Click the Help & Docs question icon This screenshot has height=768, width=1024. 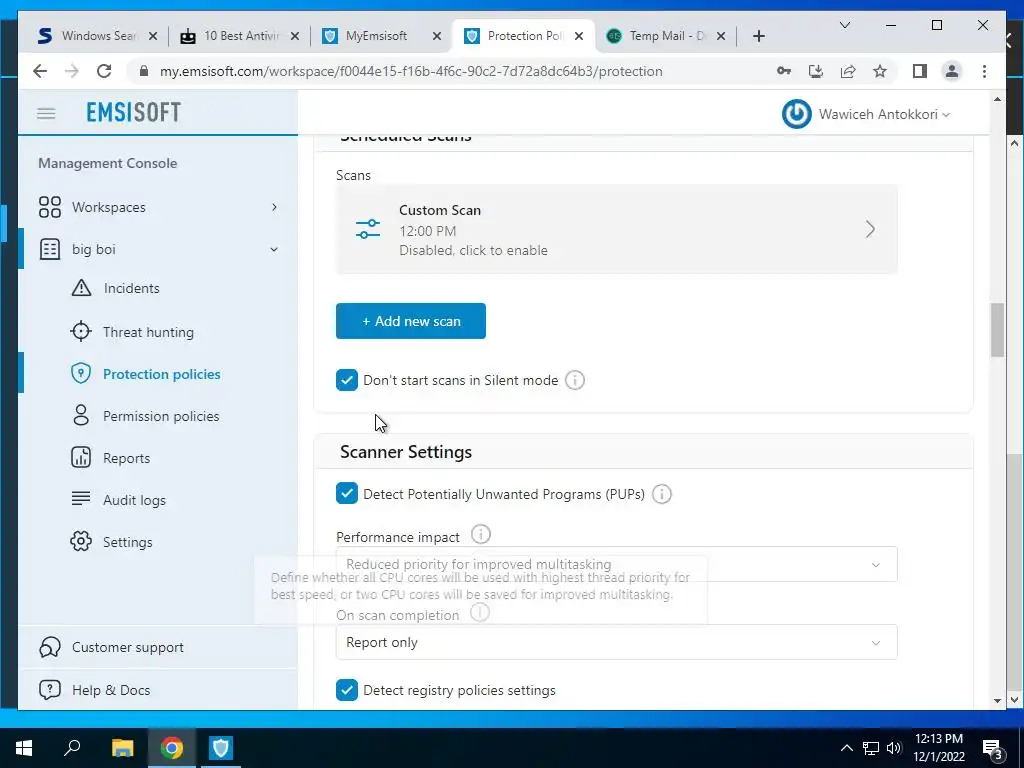50,690
